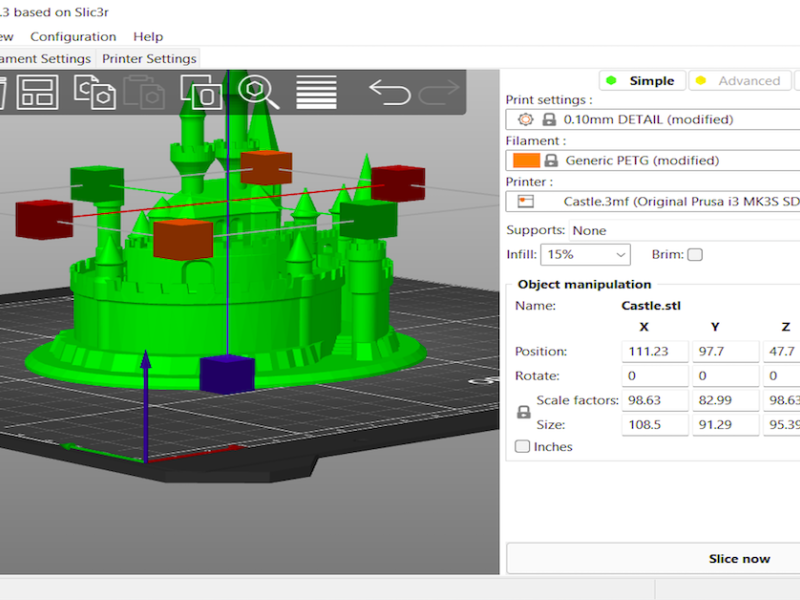This screenshot has height=600, width=800.
Task: Tick the Inches checkbox
Action: [x=522, y=447]
